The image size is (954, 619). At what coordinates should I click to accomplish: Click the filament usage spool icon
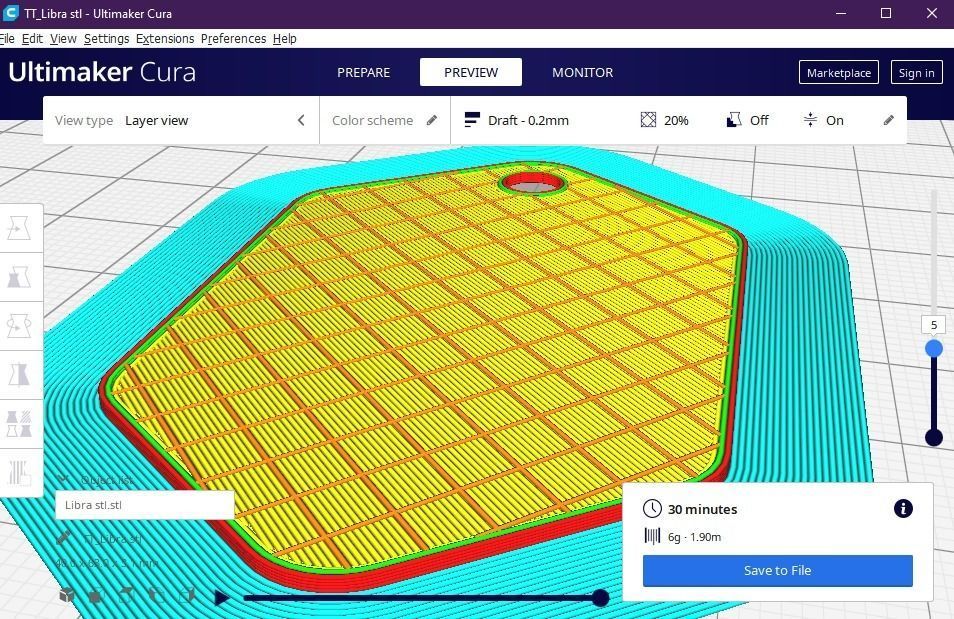pyautogui.click(x=652, y=536)
